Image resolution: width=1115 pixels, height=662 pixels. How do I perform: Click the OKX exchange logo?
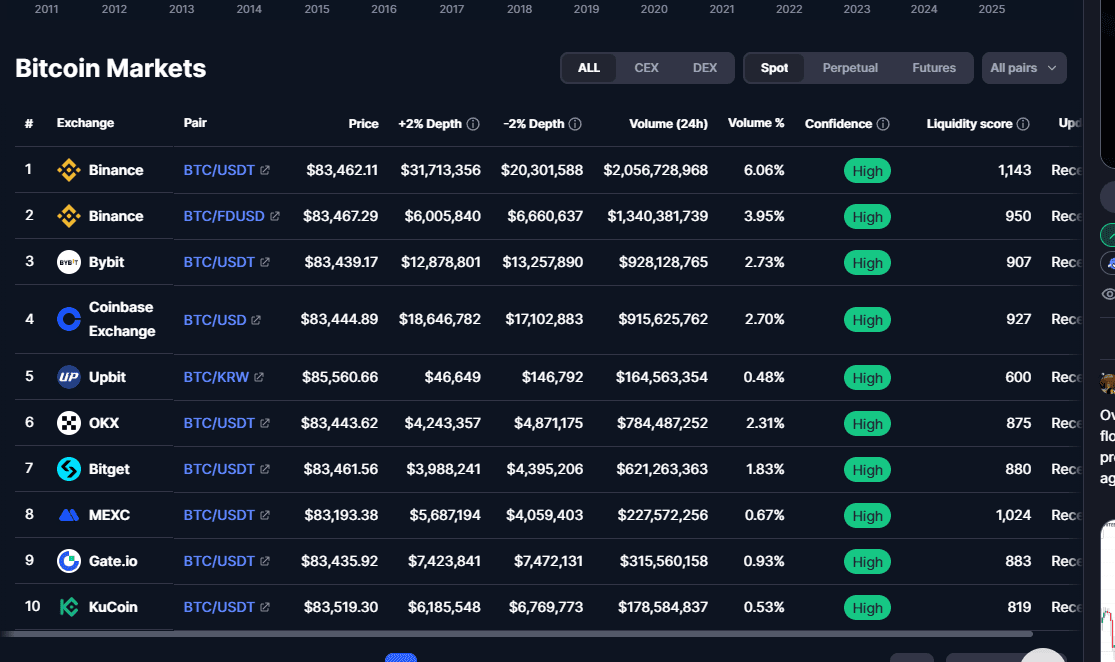[x=67, y=422]
